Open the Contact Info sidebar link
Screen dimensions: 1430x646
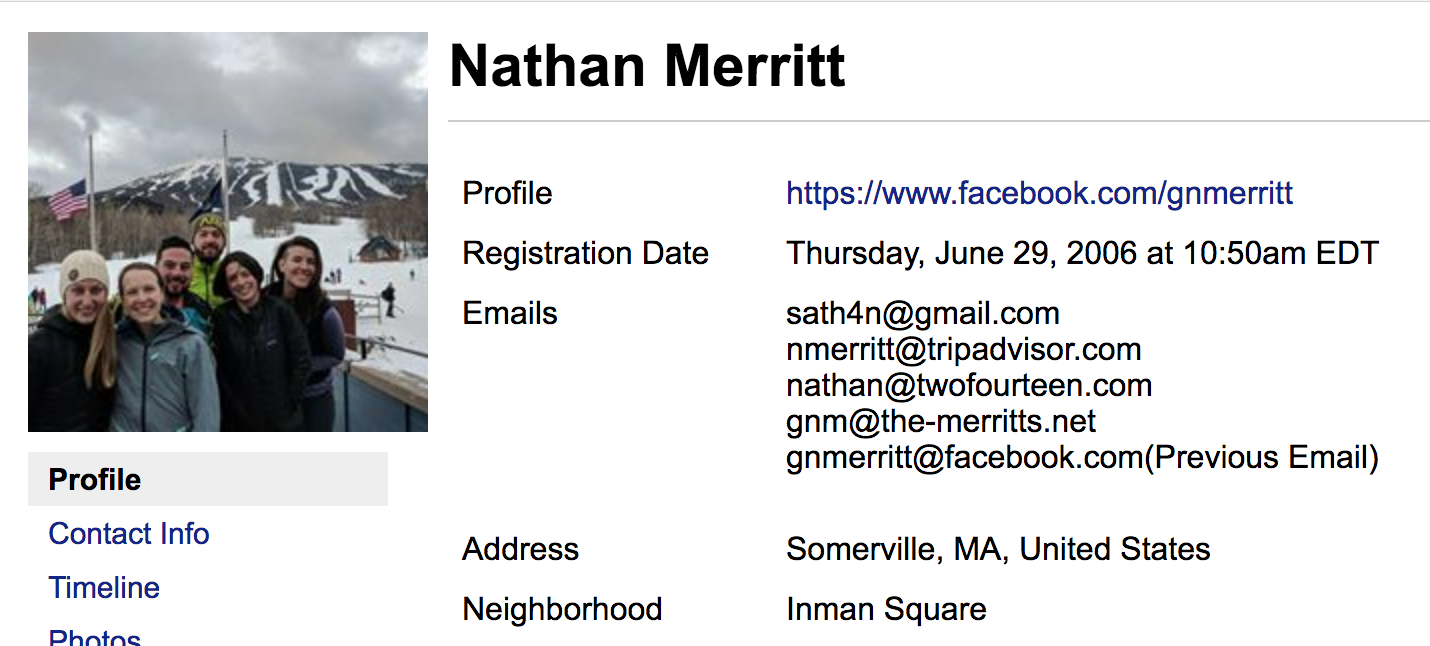[x=129, y=533]
